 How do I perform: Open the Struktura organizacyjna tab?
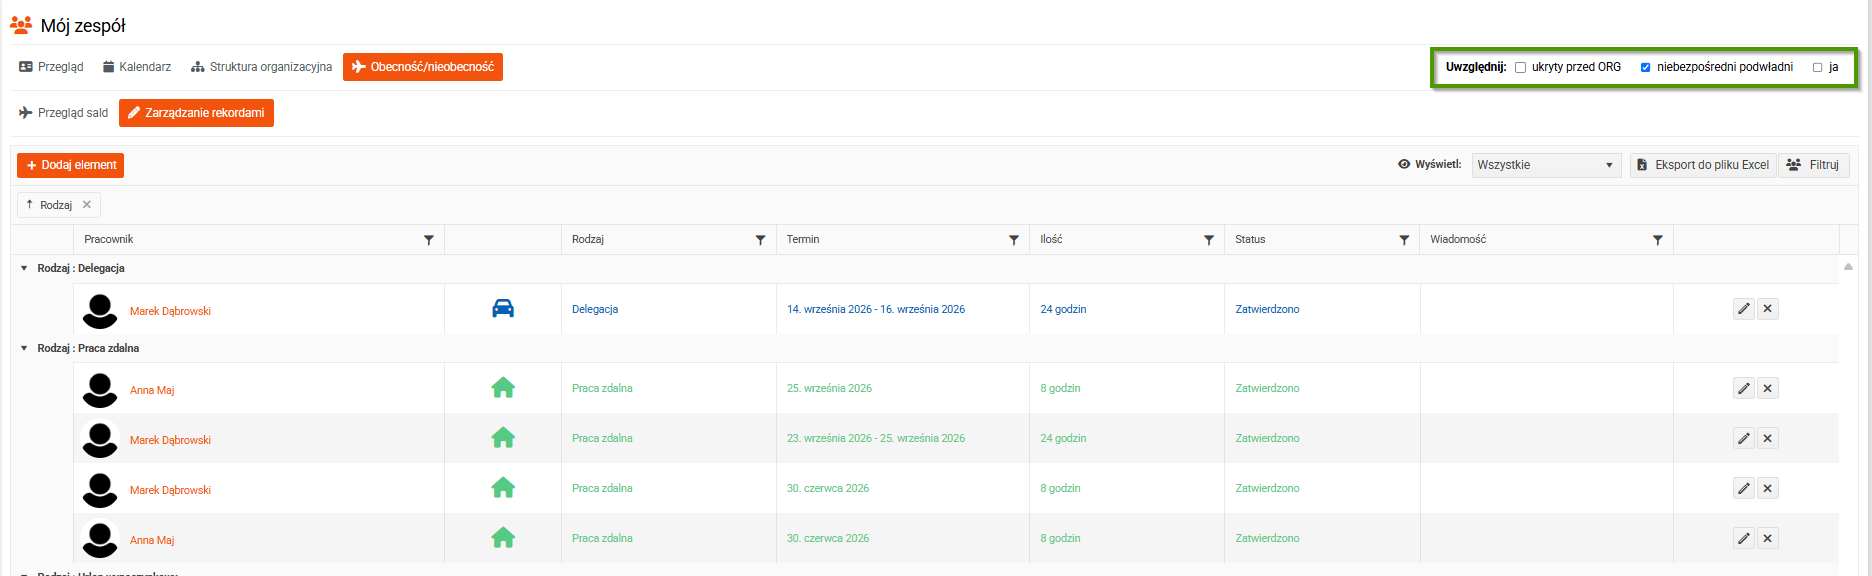(262, 67)
